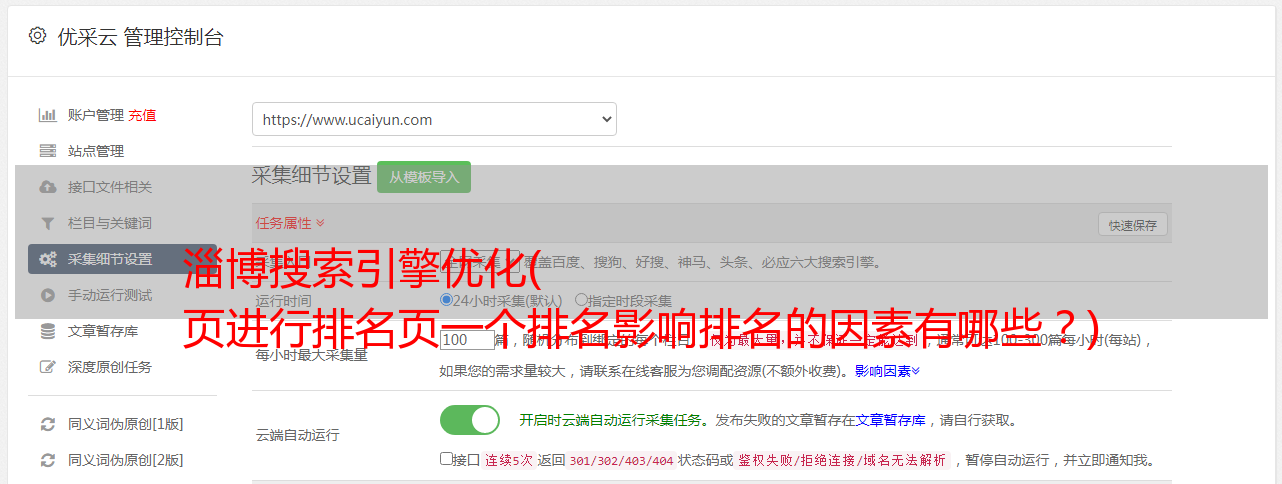This screenshot has height=484, width=1282.
Task: Click the server icon for 站点管理
Action: [47, 151]
